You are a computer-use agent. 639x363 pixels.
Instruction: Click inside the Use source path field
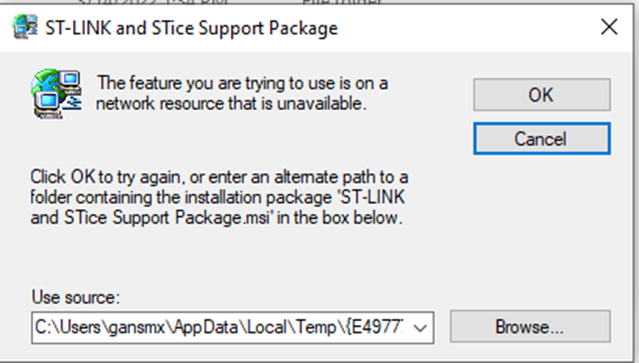[220, 328]
